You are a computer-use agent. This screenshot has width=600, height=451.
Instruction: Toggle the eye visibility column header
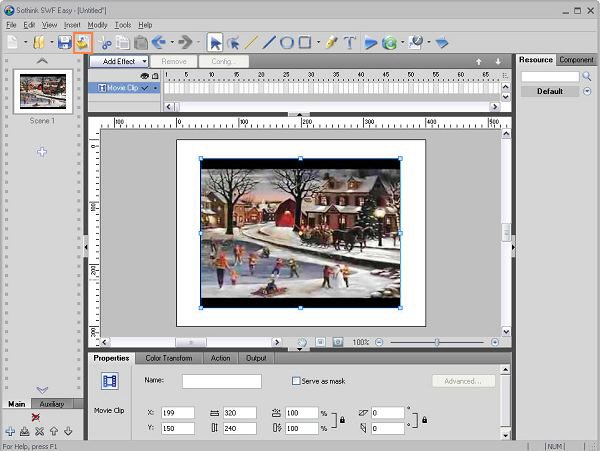tap(144, 76)
